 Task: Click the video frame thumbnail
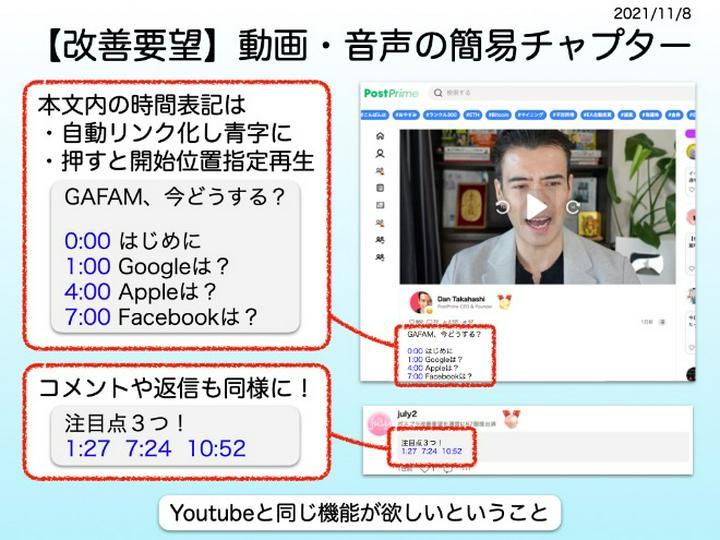537,207
